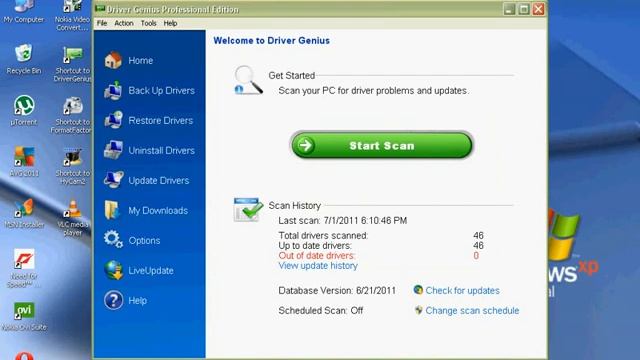This screenshot has width=640, height=360.
Task: Click the Change scan schedule link
Action: click(x=472, y=311)
